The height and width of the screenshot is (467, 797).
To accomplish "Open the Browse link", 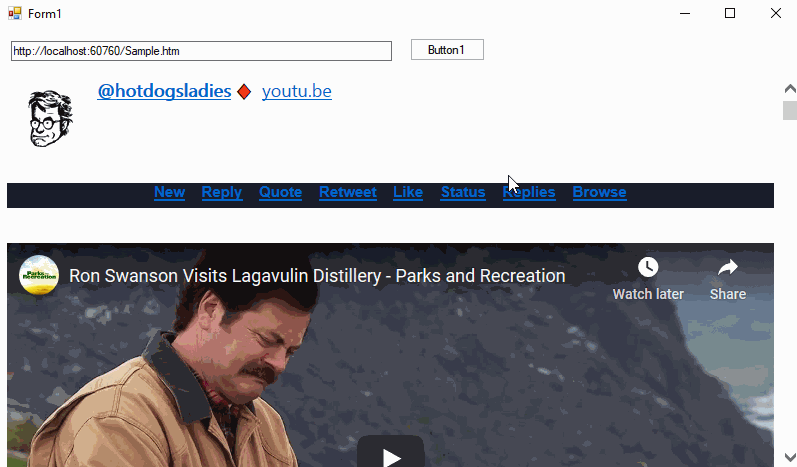I will [599, 192].
